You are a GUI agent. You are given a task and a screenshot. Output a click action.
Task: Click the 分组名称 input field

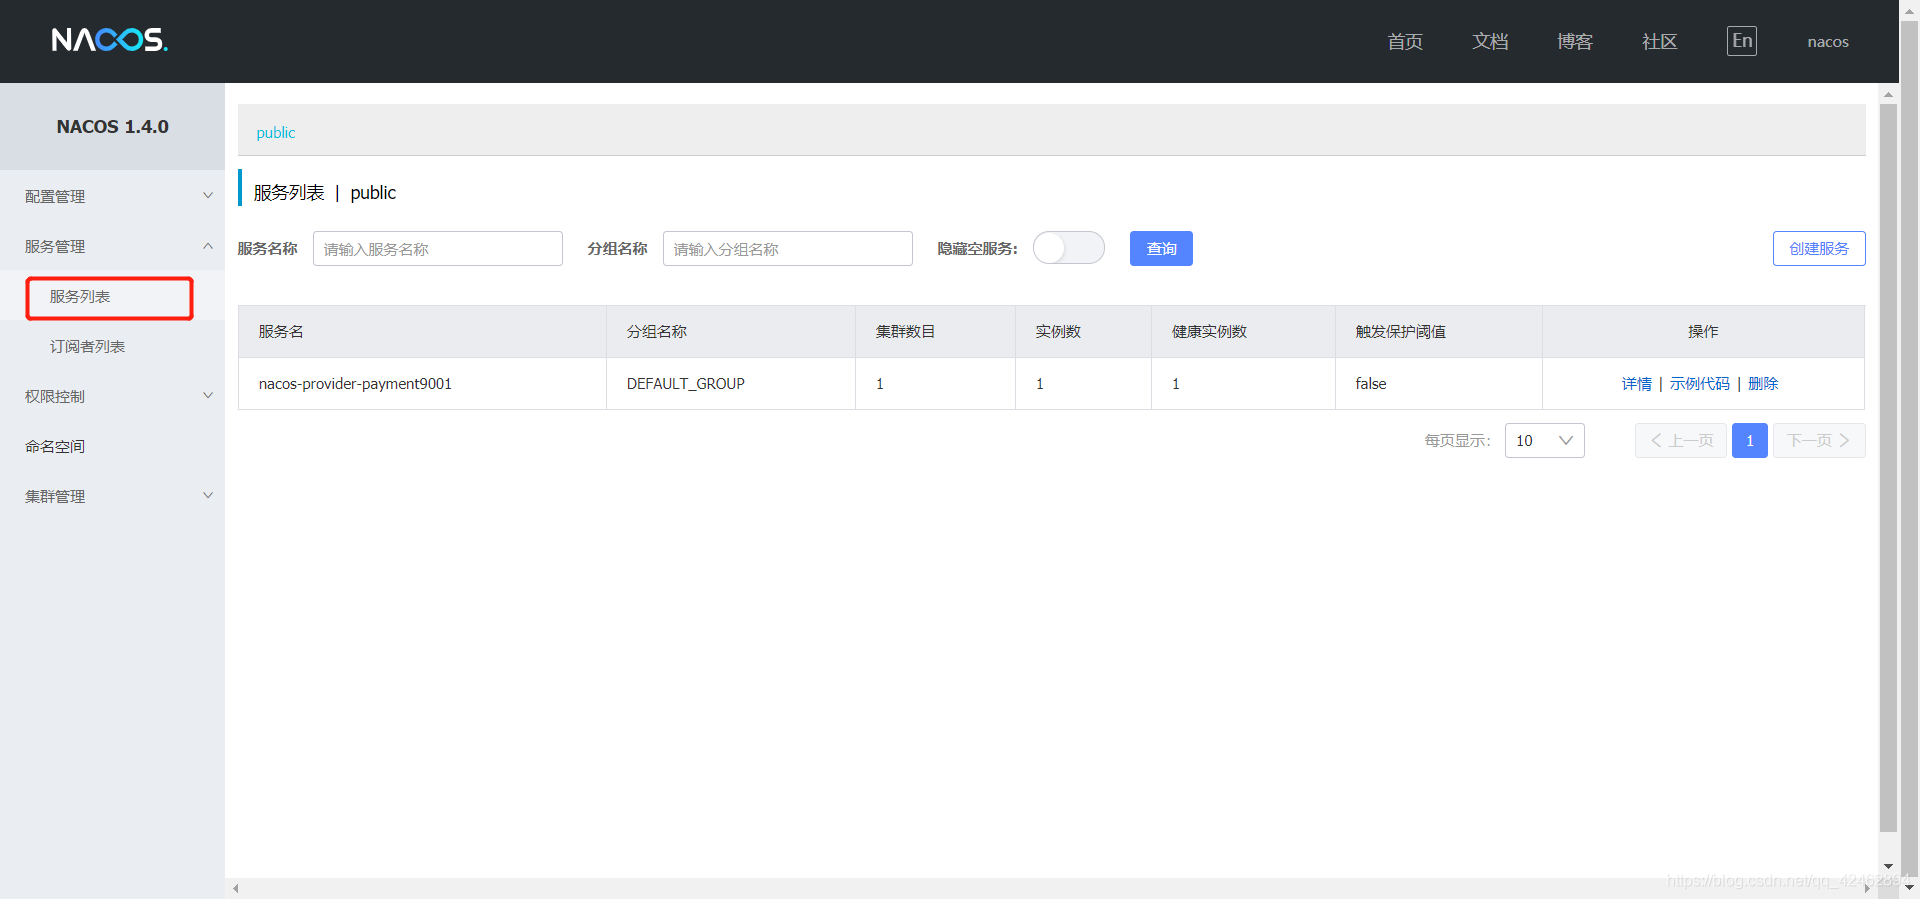787,249
